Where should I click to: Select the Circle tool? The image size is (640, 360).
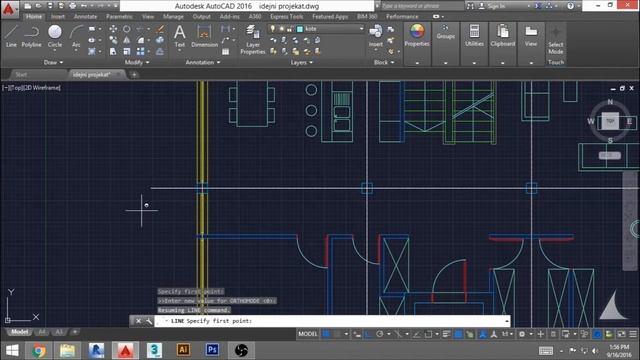coord(55,36)
